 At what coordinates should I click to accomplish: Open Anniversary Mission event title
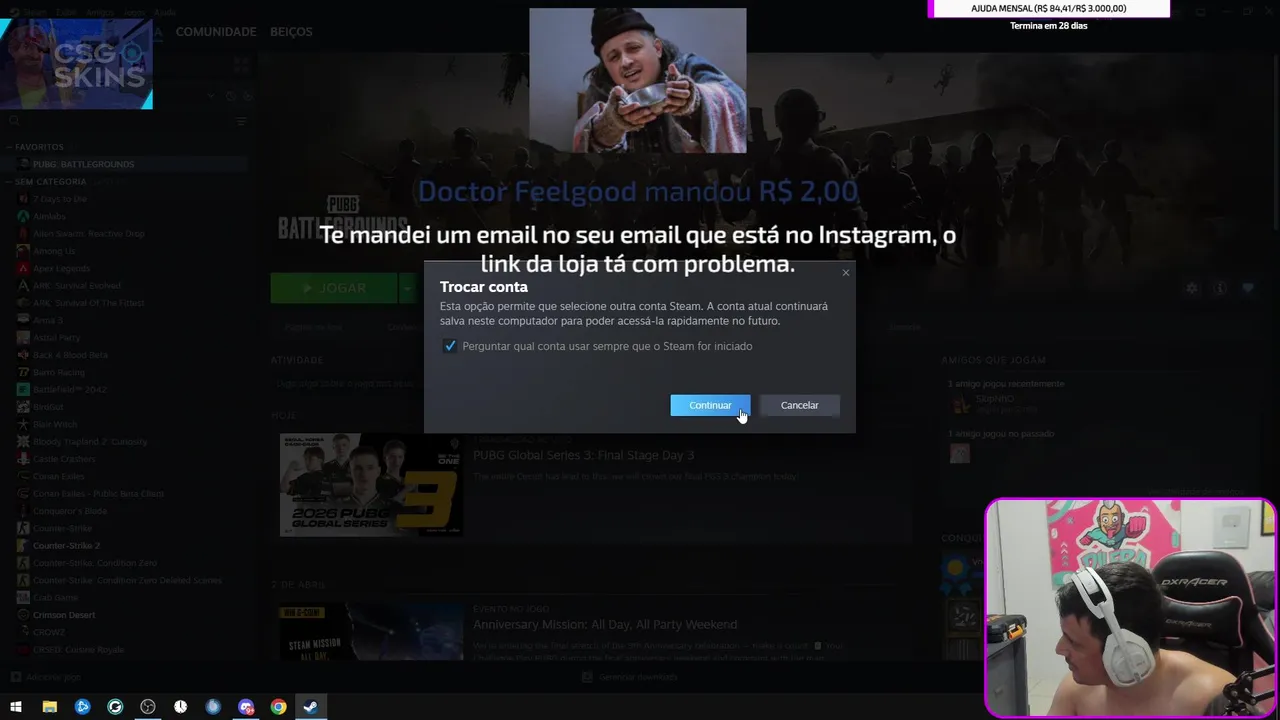tap(605, 624)
